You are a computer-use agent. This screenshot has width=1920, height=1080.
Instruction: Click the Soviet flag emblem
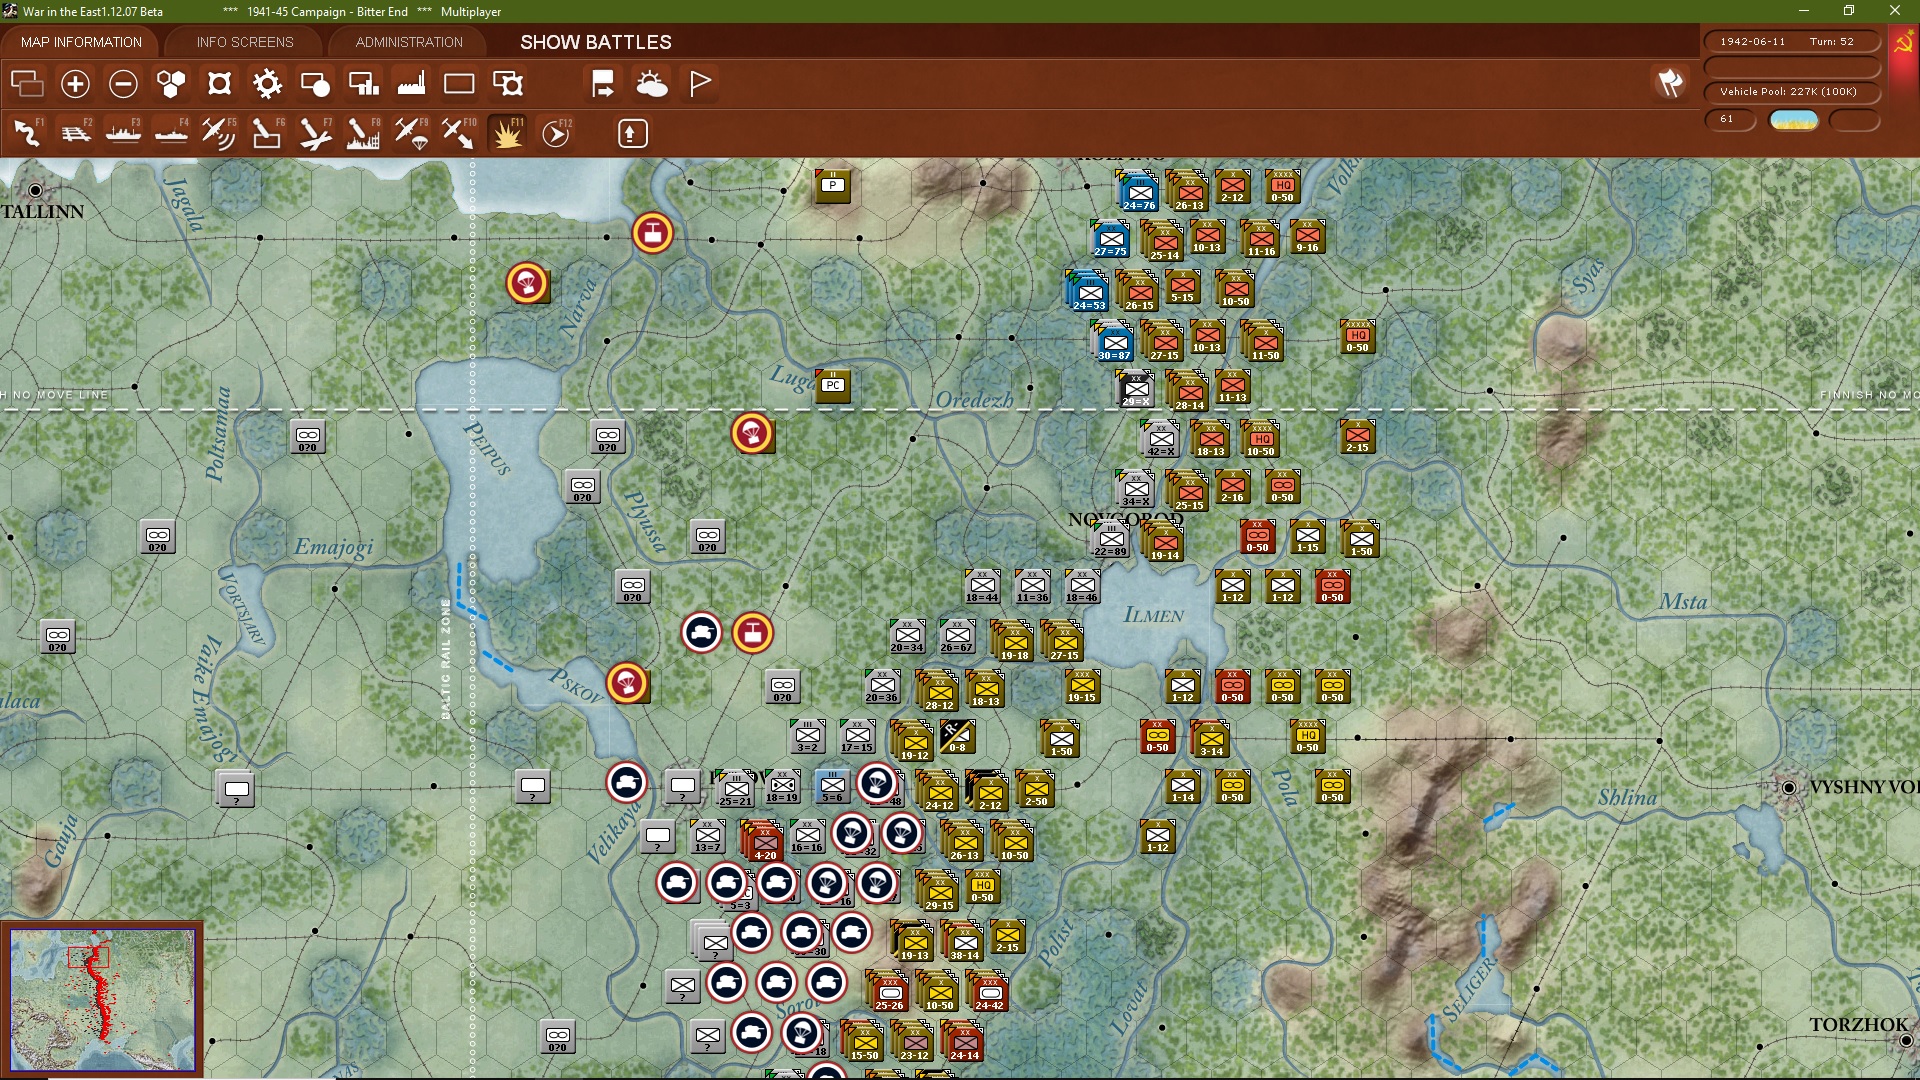click(1903, 44)
